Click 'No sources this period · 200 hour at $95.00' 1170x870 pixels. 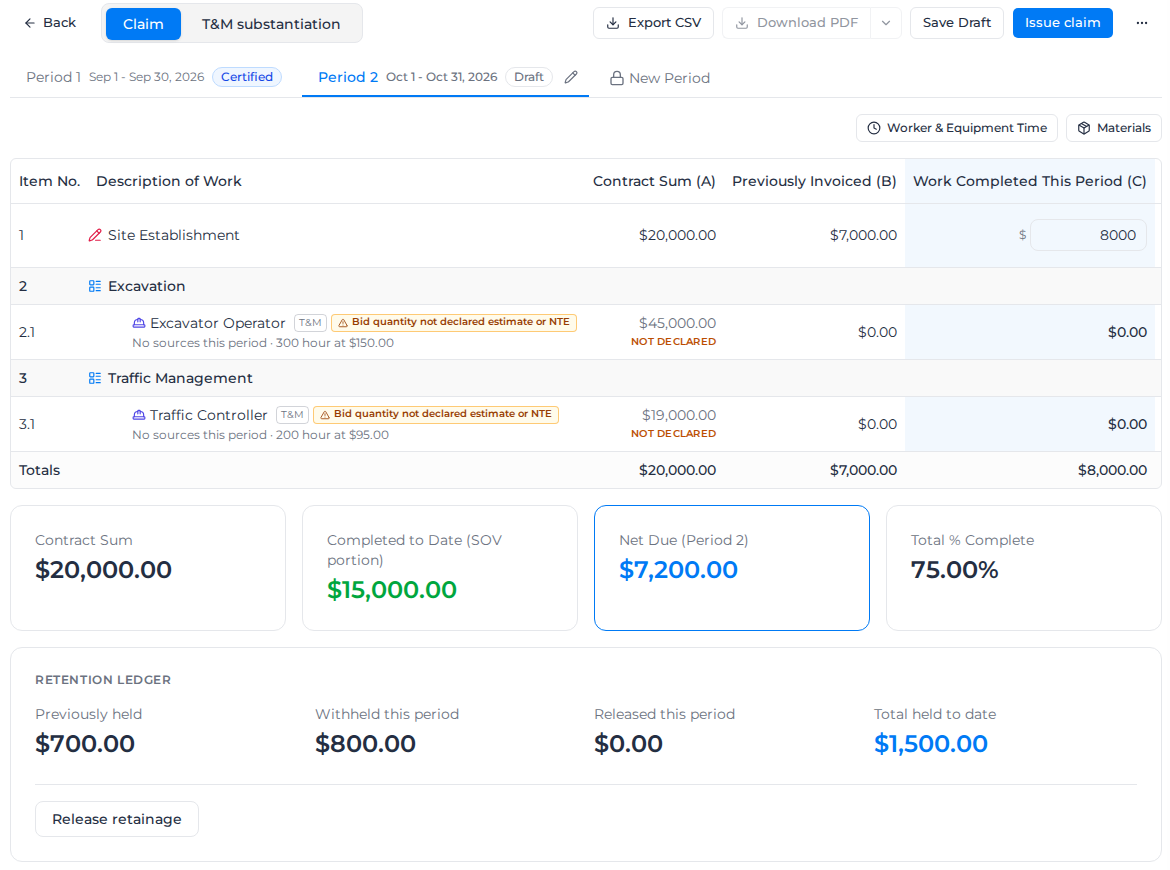260,435
